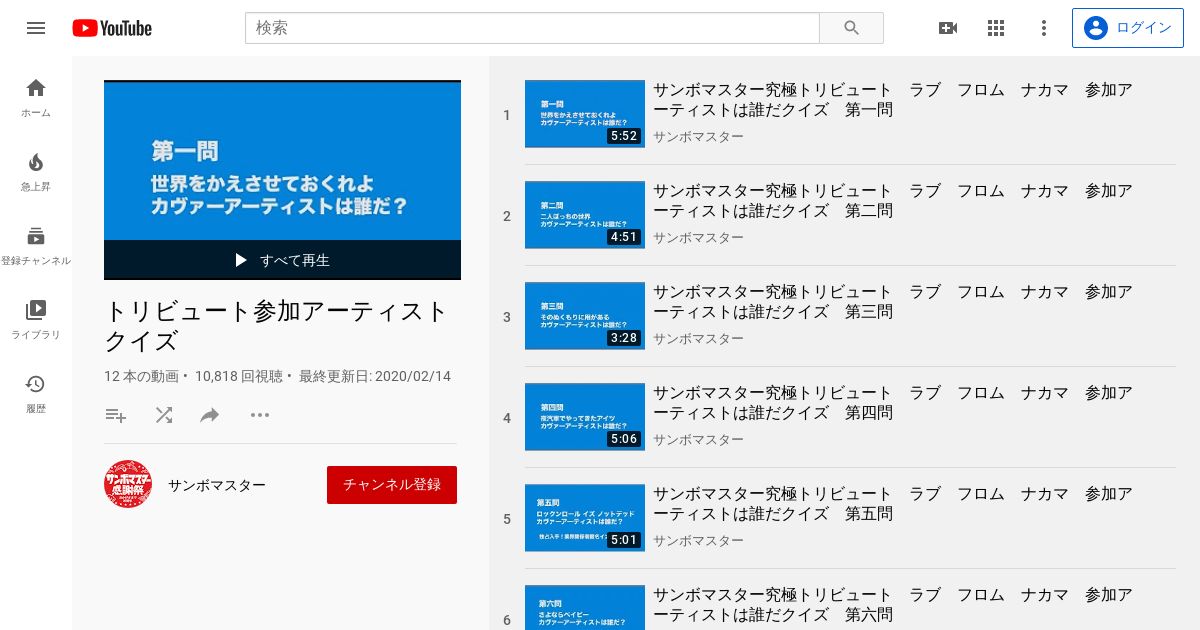Click 最終更新日: 2020/02/14 text
The height and width of the screenshot is (630, 1200).
point(375,377)
